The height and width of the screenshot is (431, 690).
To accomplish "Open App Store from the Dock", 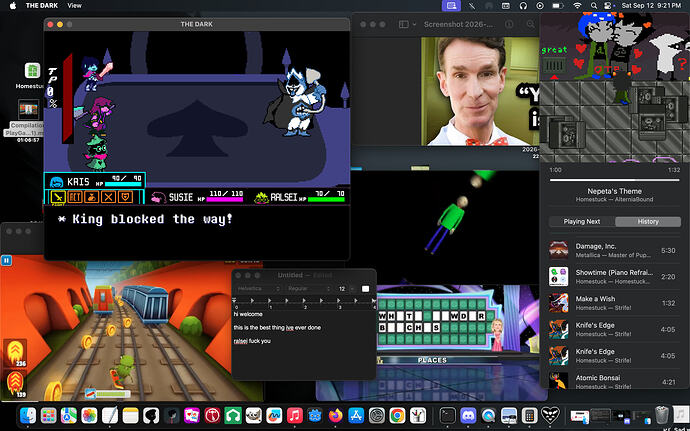I will click(356, 415).
